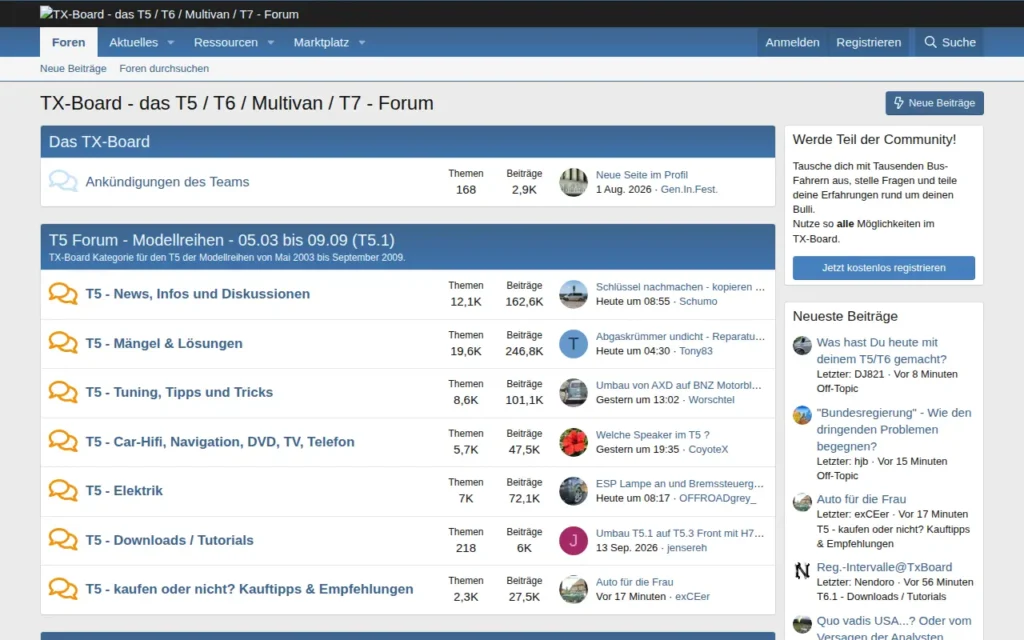Open the thread Umbau T5.1 auf T5.3 Front
Image resolution: width=1024 pixels, height=640 pixels.
[680, 534]
